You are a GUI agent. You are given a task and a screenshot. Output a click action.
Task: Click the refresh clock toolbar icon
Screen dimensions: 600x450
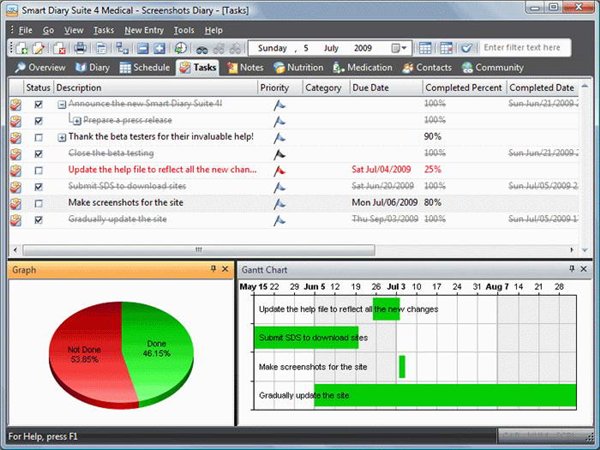[x=181, y=48]
